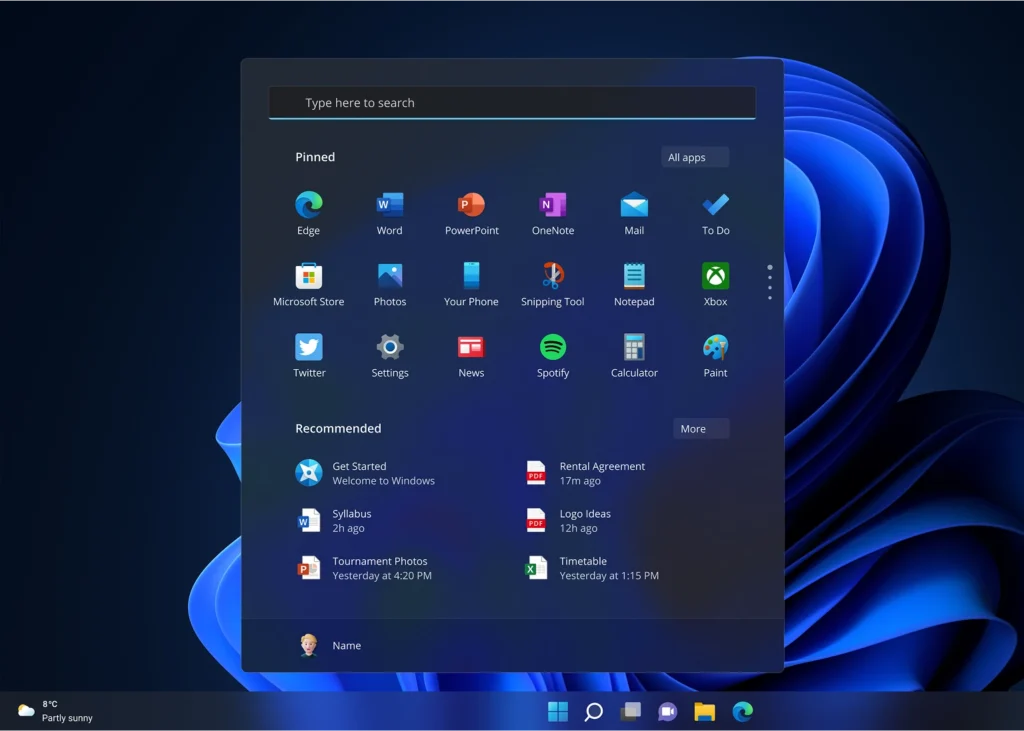Click the search box to start typing
Image resolution: width=1024 pixels, height=731 pixels.
511,102
